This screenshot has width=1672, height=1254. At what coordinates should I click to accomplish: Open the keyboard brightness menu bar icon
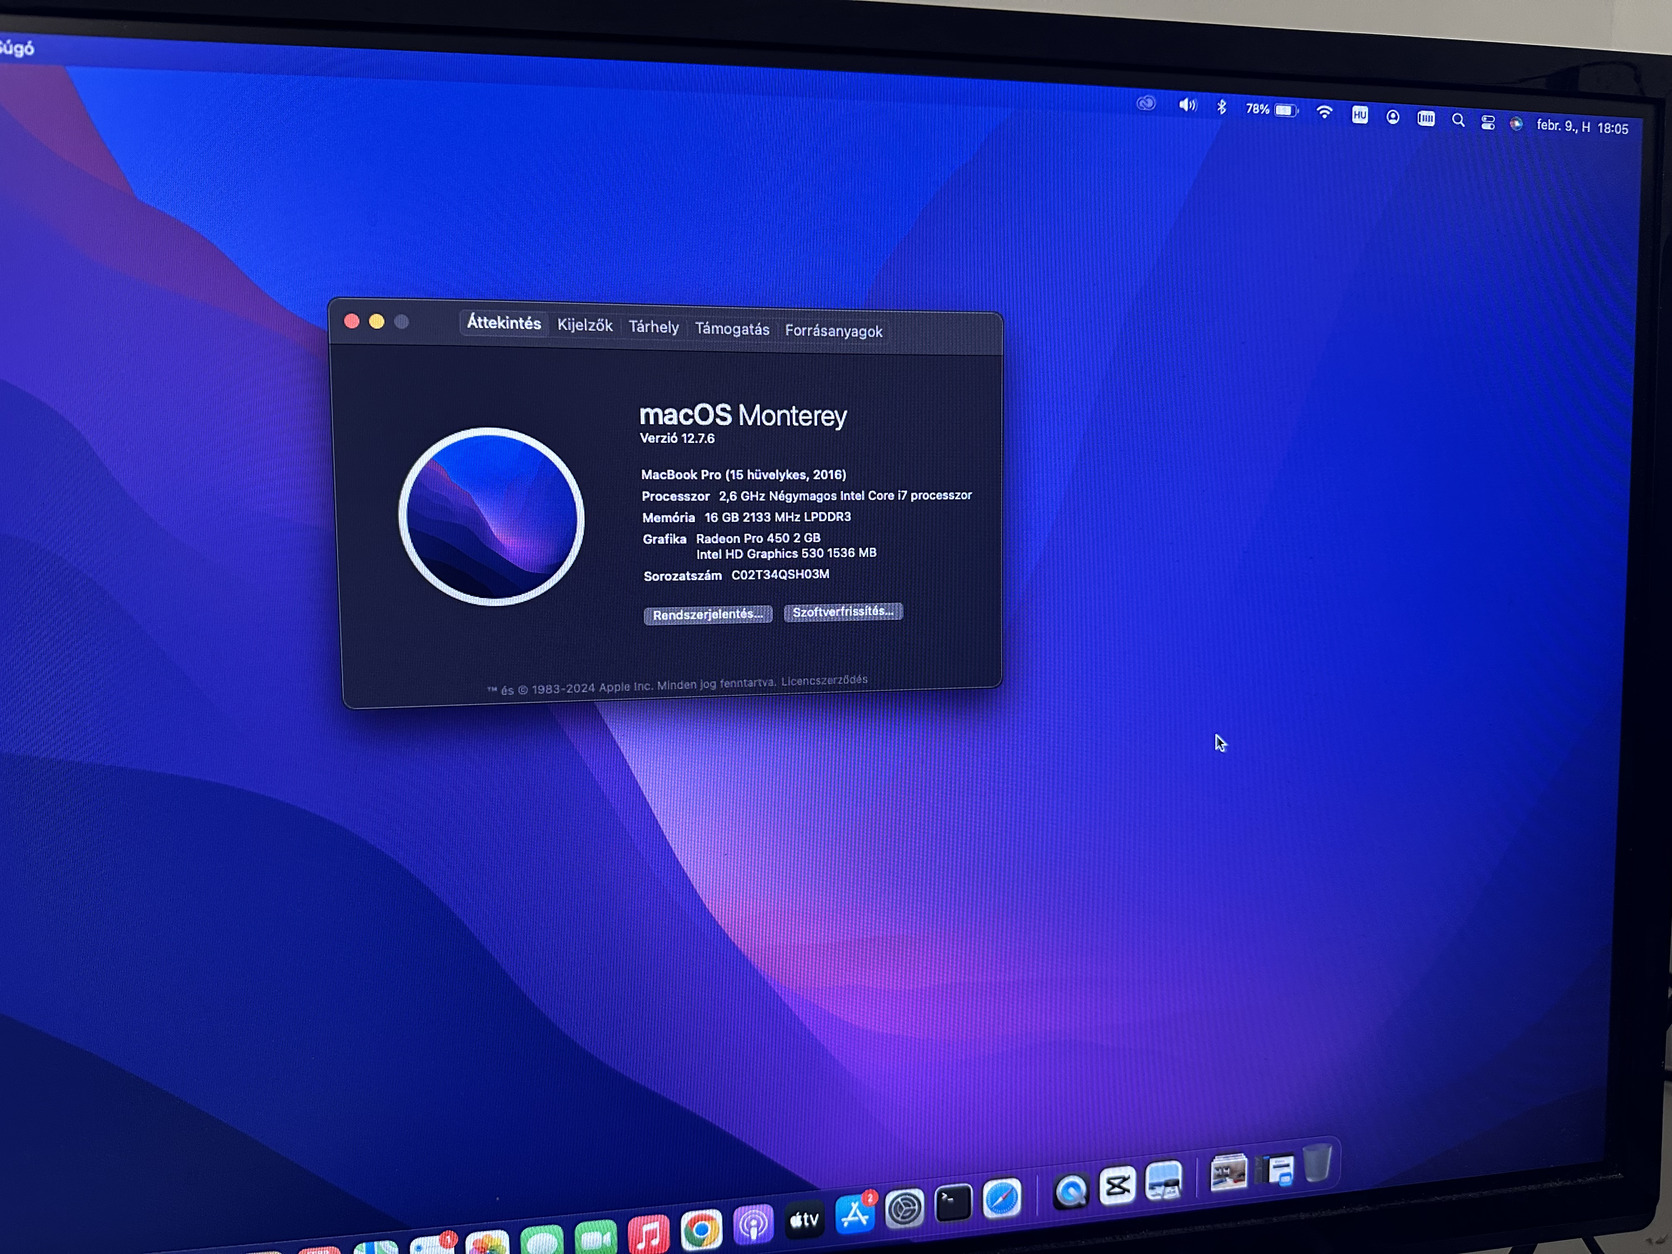[1426, 118]
